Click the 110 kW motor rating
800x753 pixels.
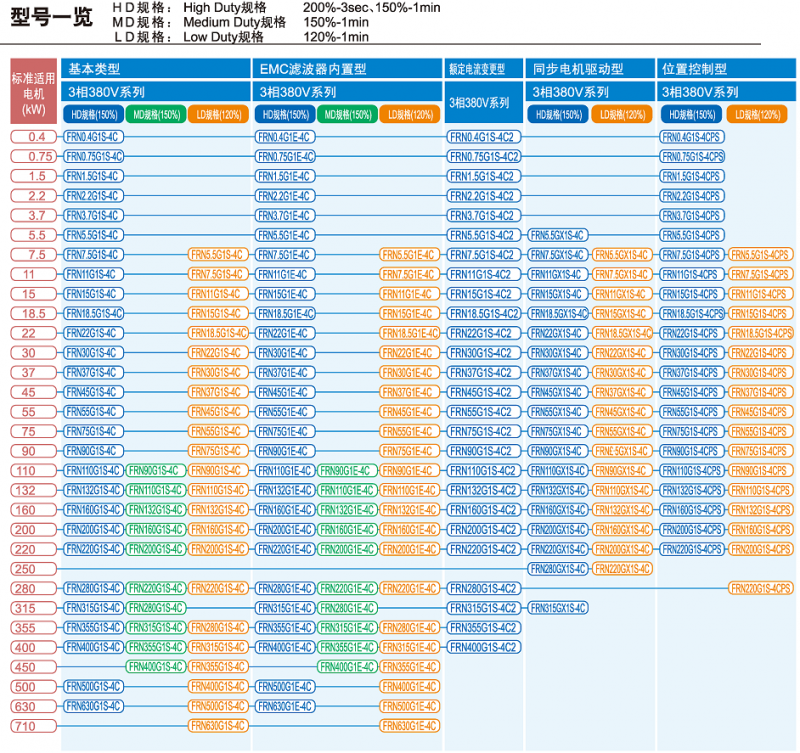point(34,471)
